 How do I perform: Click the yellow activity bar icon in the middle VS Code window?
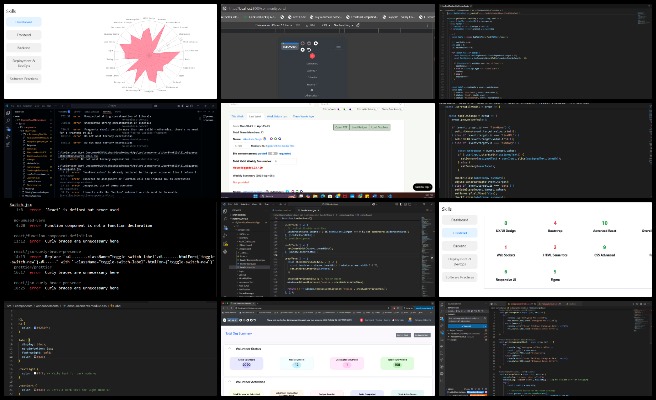tap(225, 244)
